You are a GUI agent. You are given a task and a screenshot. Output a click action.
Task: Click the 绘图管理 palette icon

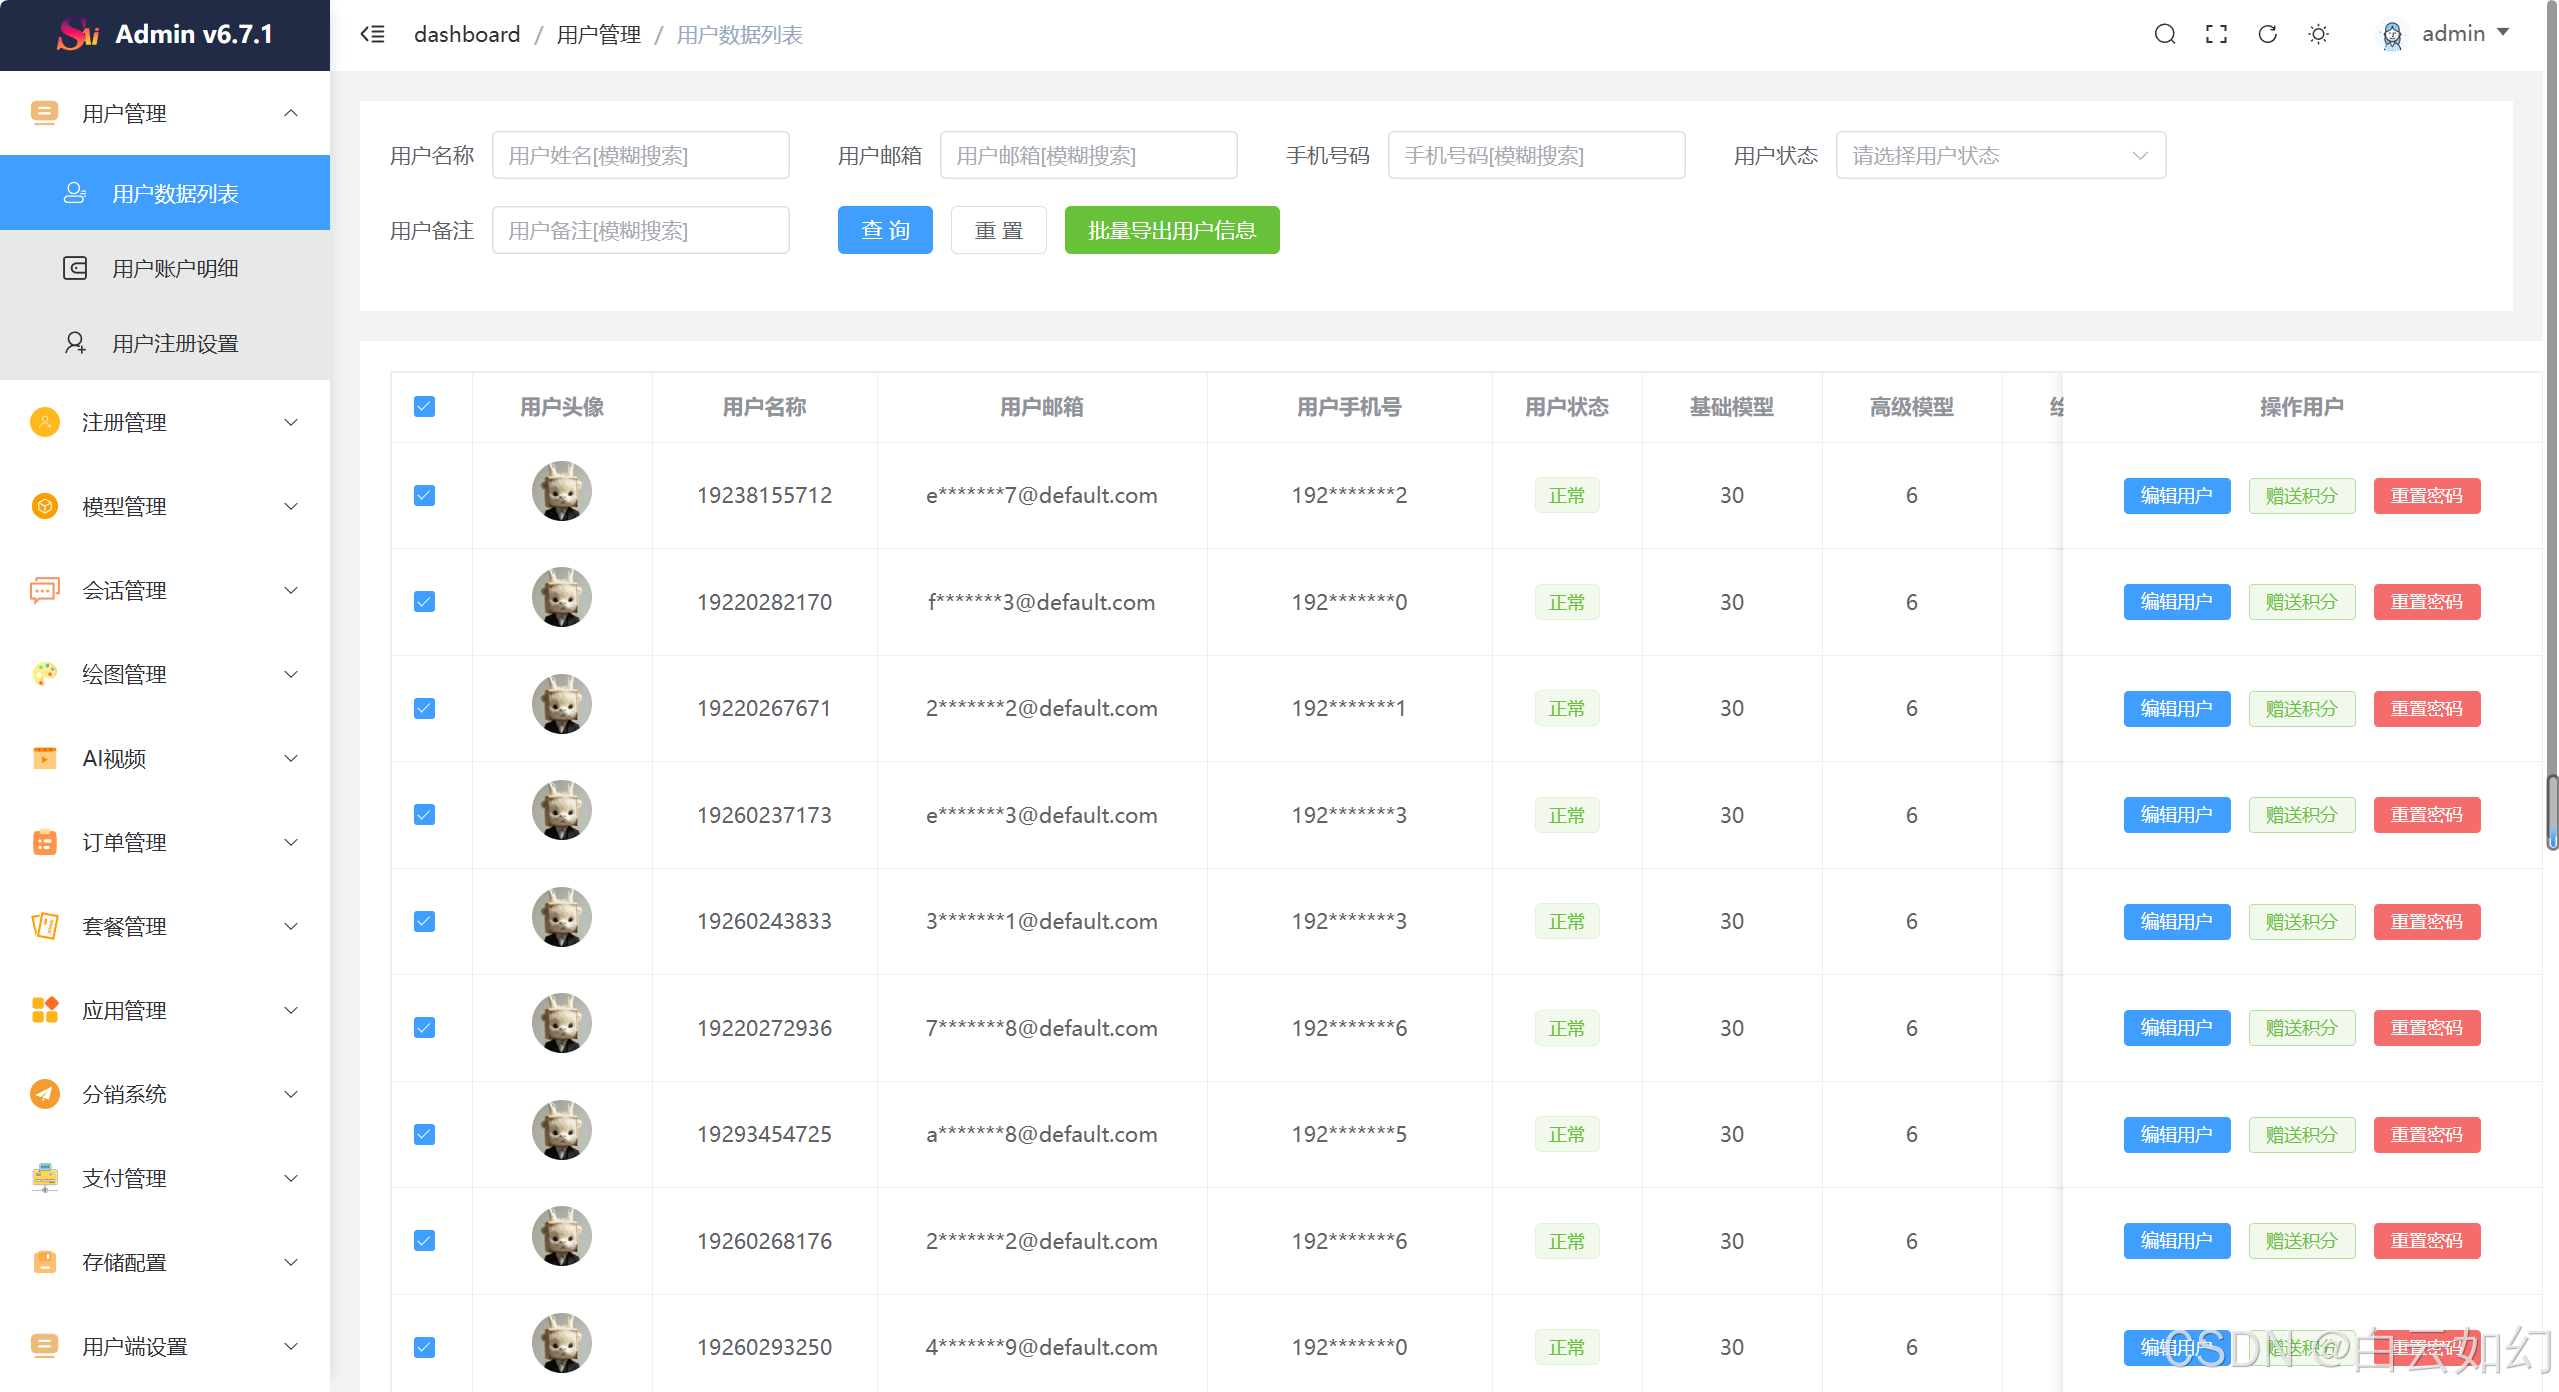click(x=44, y=674)
